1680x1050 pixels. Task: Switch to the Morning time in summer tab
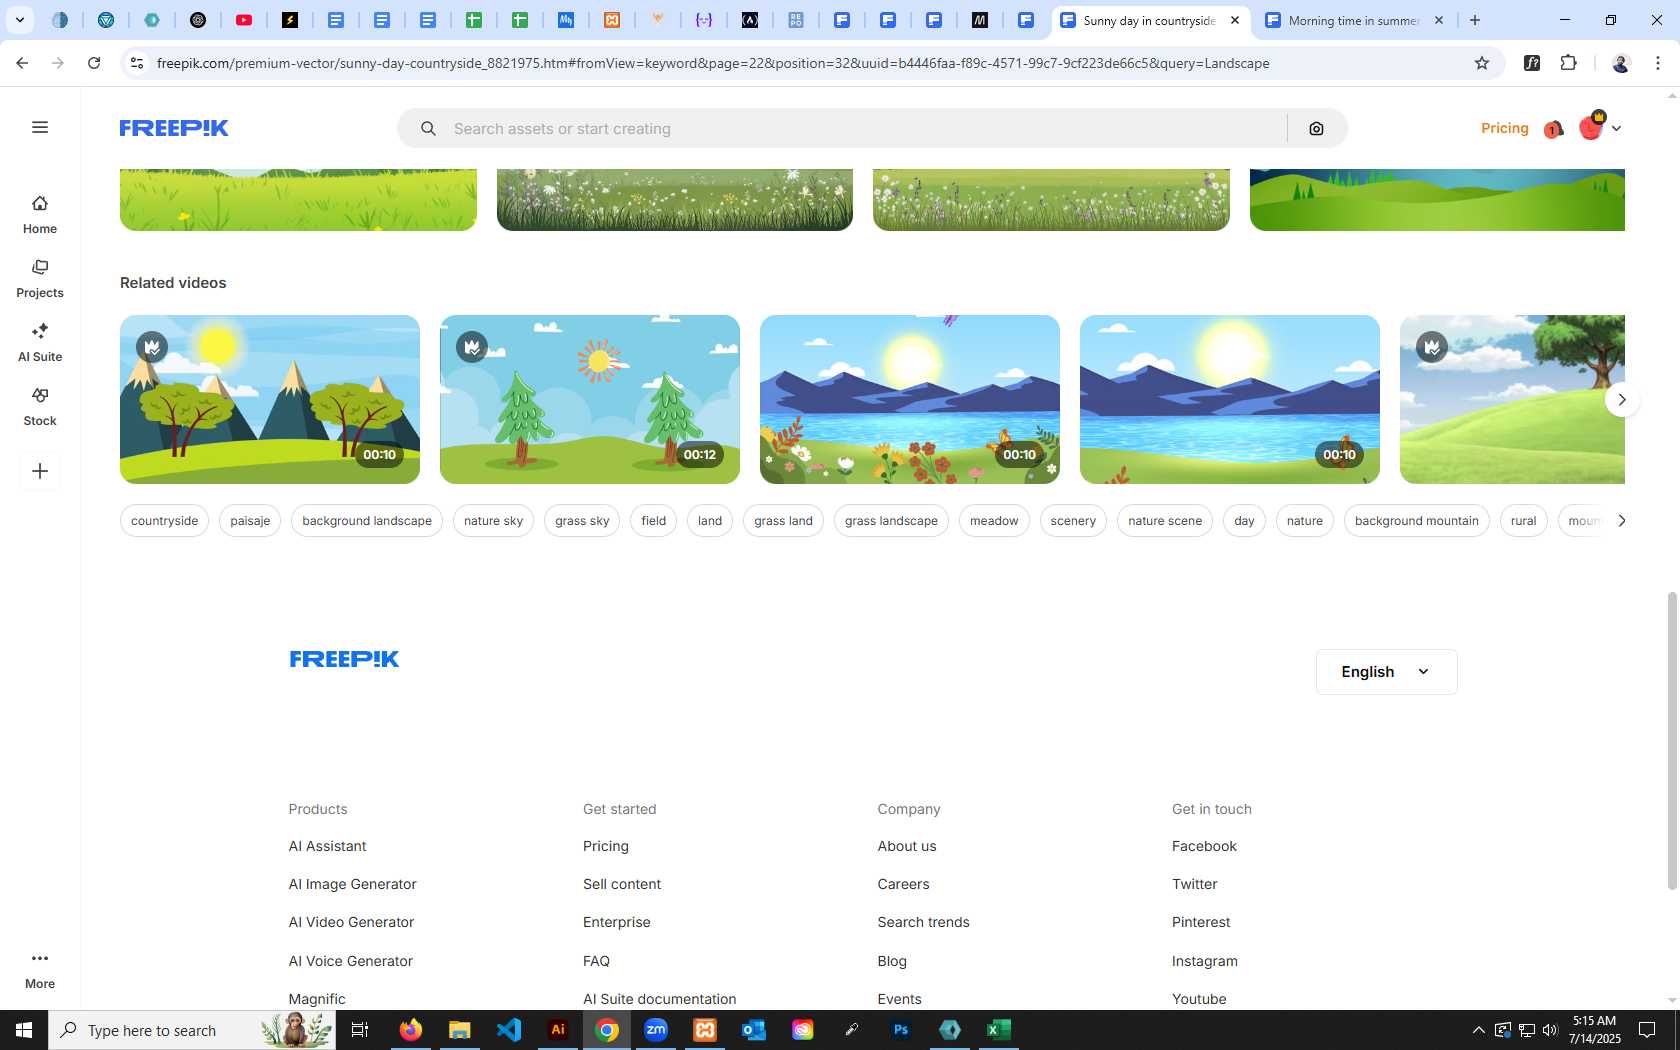(1353, 20)
